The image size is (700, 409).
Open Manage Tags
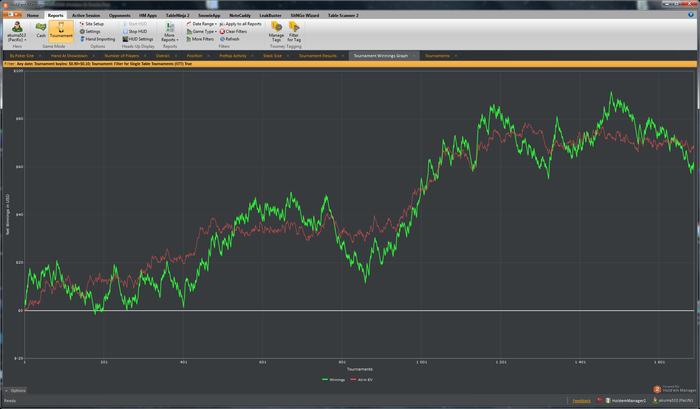tap(276, 32)
